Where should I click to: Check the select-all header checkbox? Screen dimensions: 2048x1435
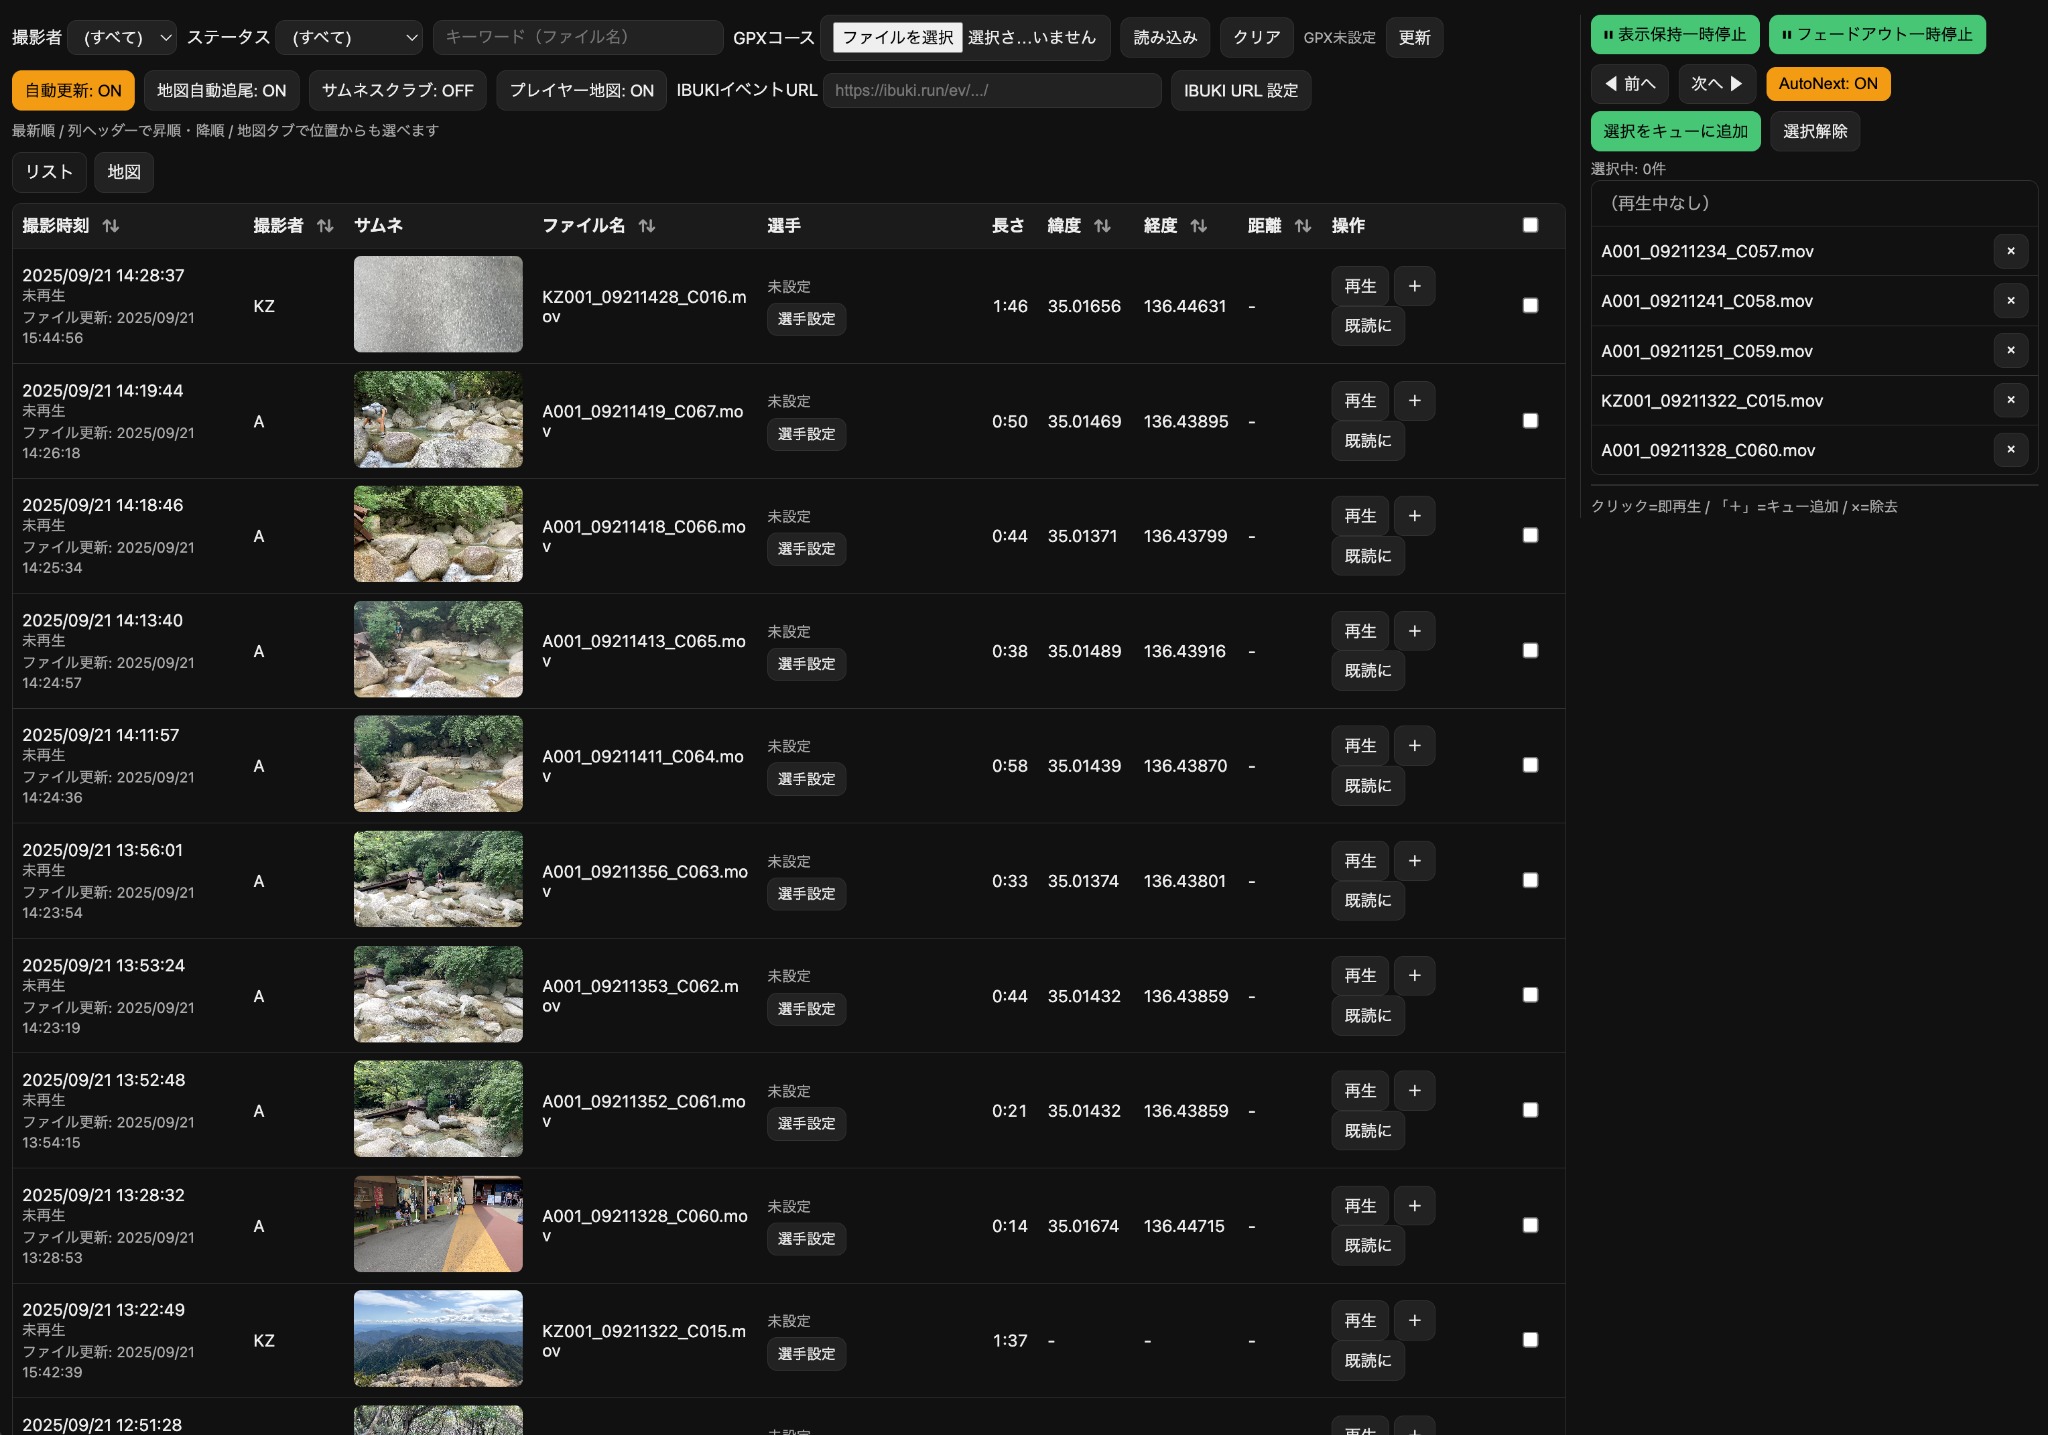tap(1530, 225)
